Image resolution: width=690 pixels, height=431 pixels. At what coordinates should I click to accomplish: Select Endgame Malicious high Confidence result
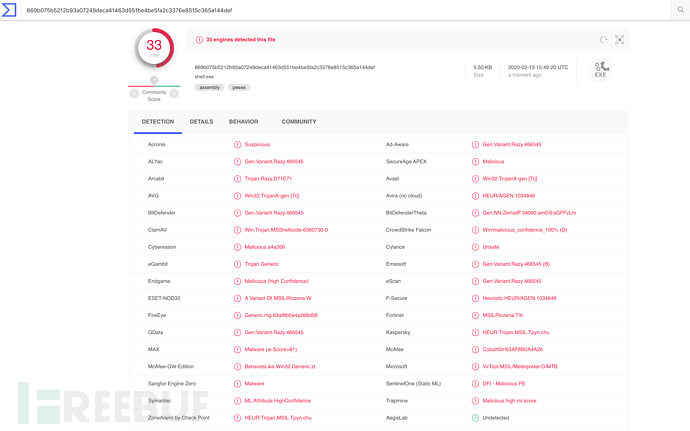click(x=277, y=281)
